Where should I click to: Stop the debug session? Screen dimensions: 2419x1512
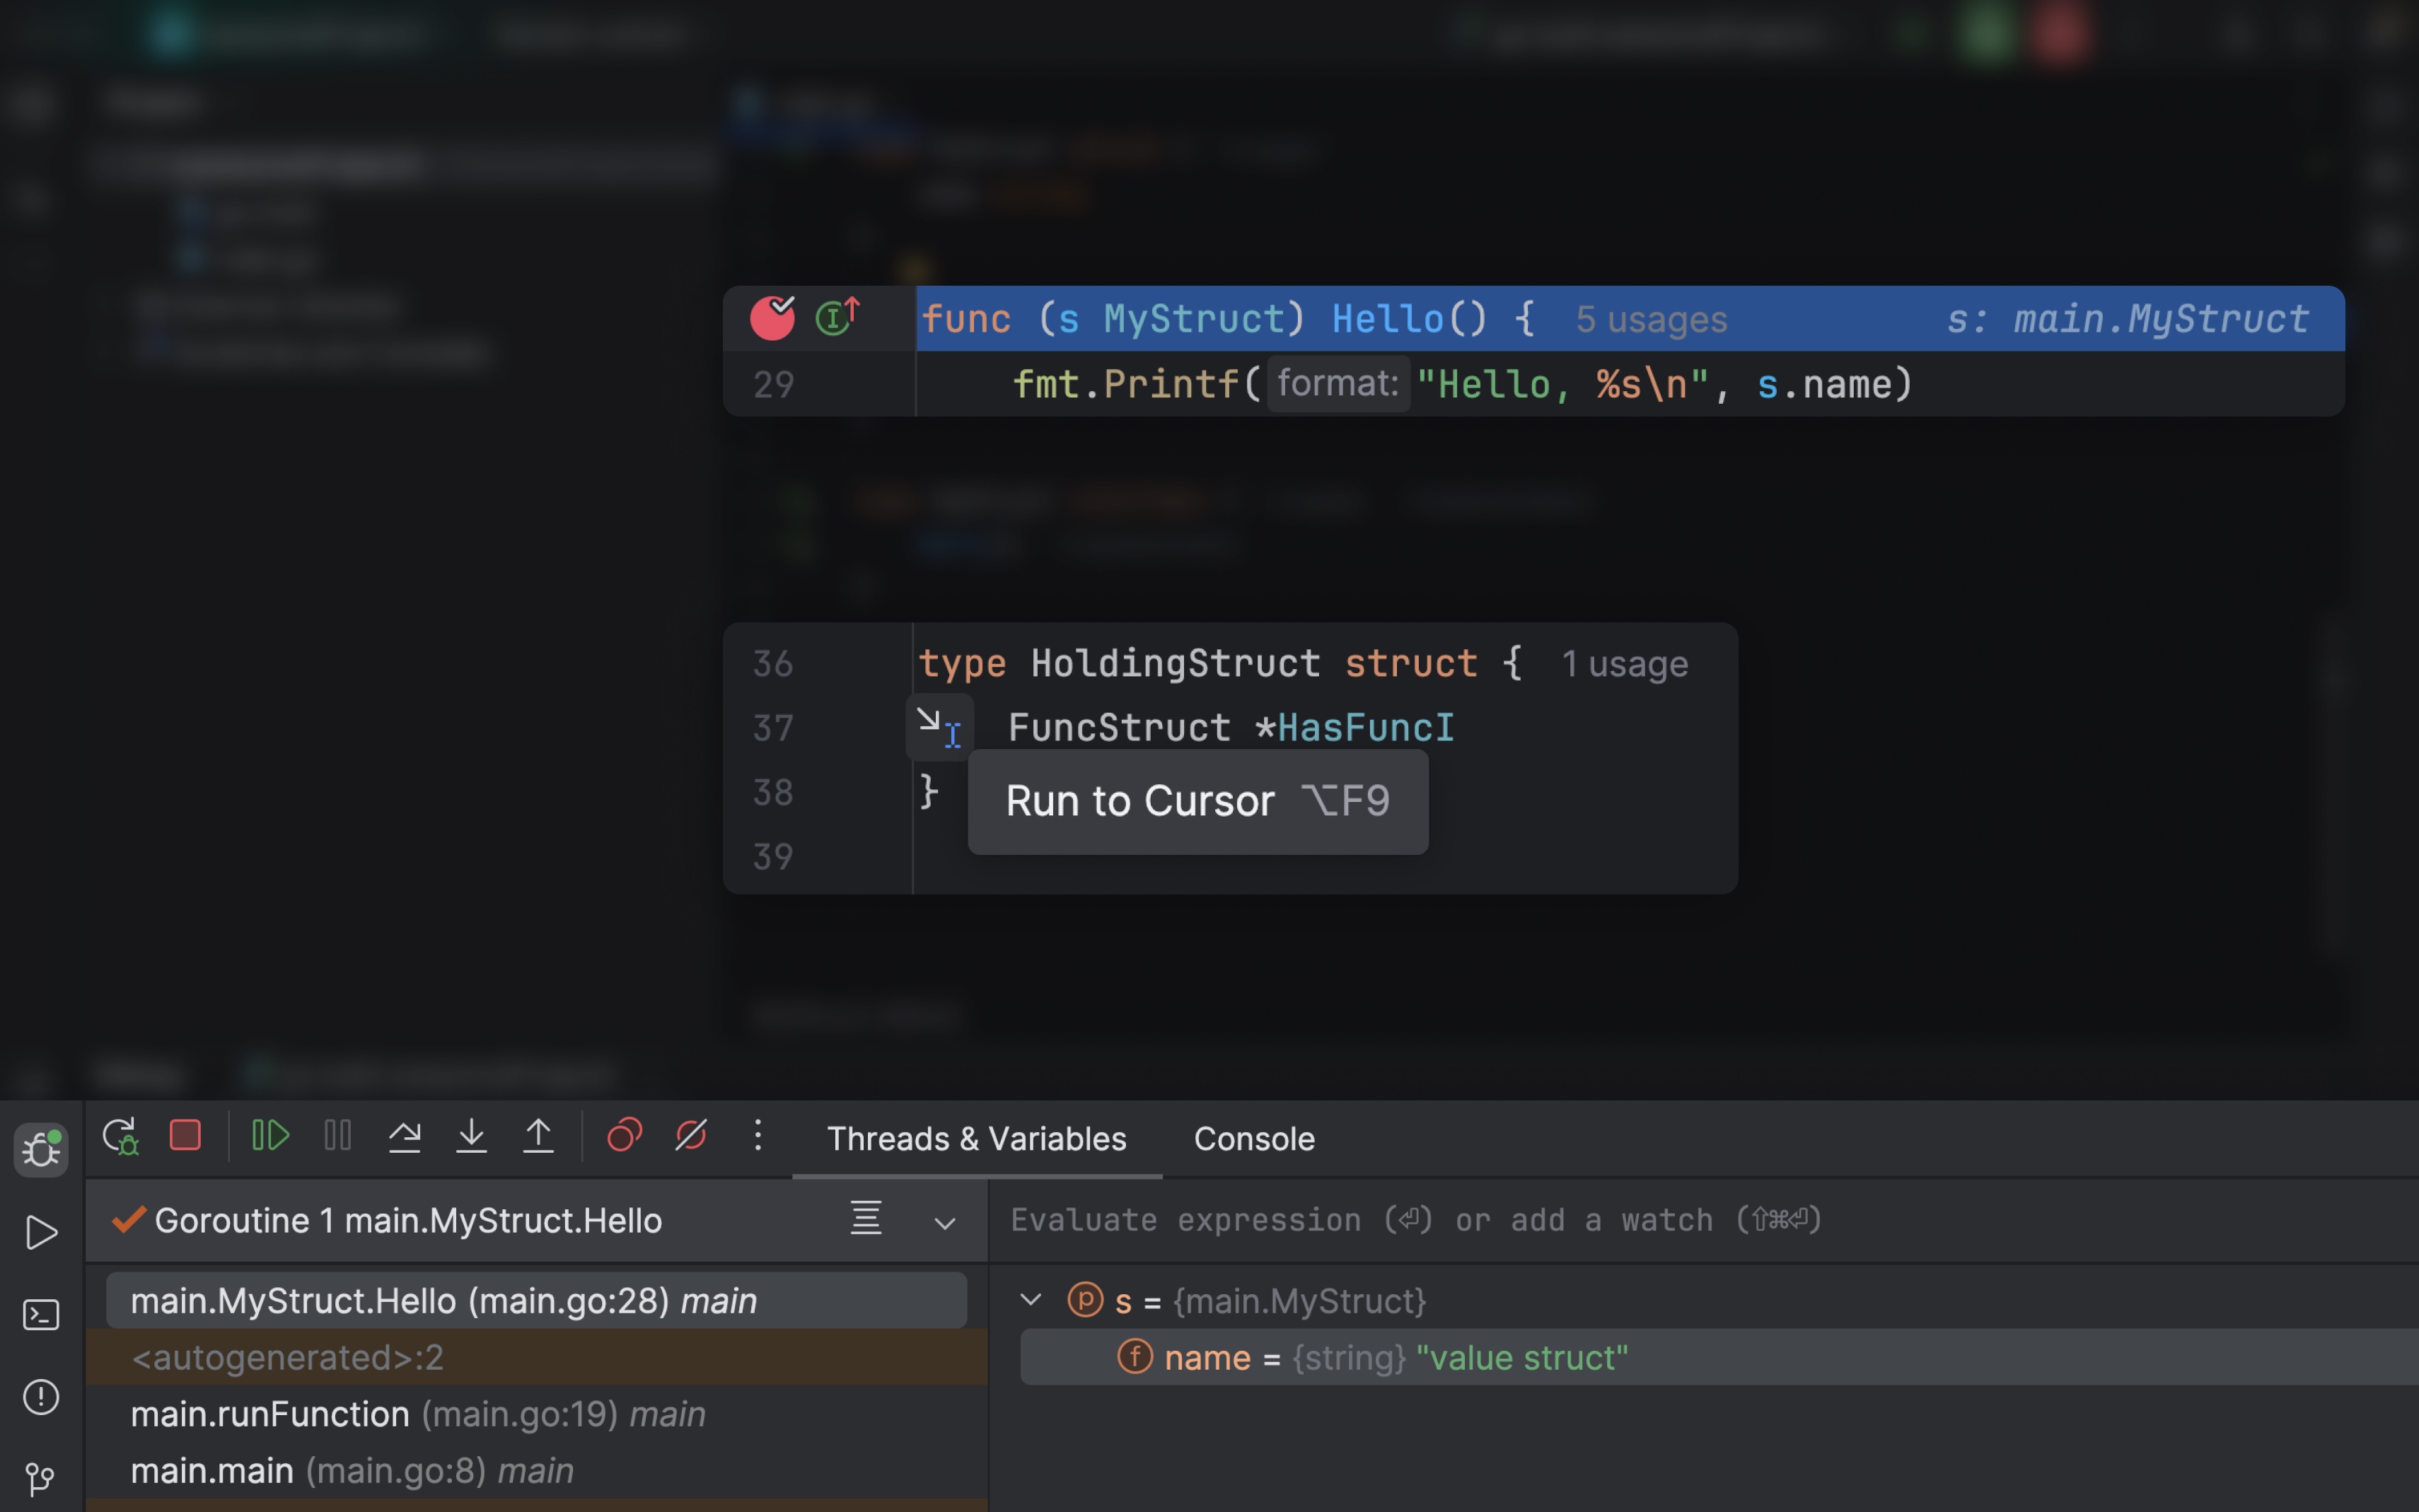point(186,1136)
